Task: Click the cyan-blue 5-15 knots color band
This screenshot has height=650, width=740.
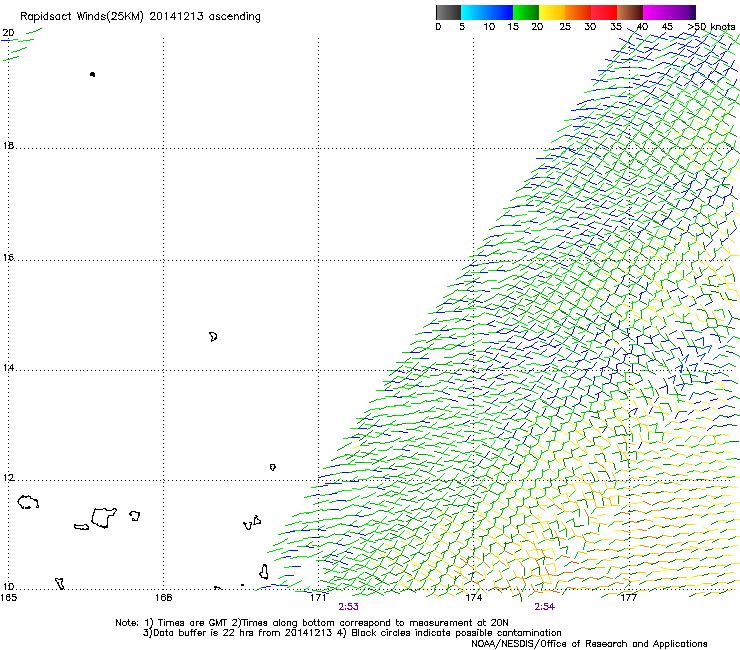Action: (x=487, y=12)
